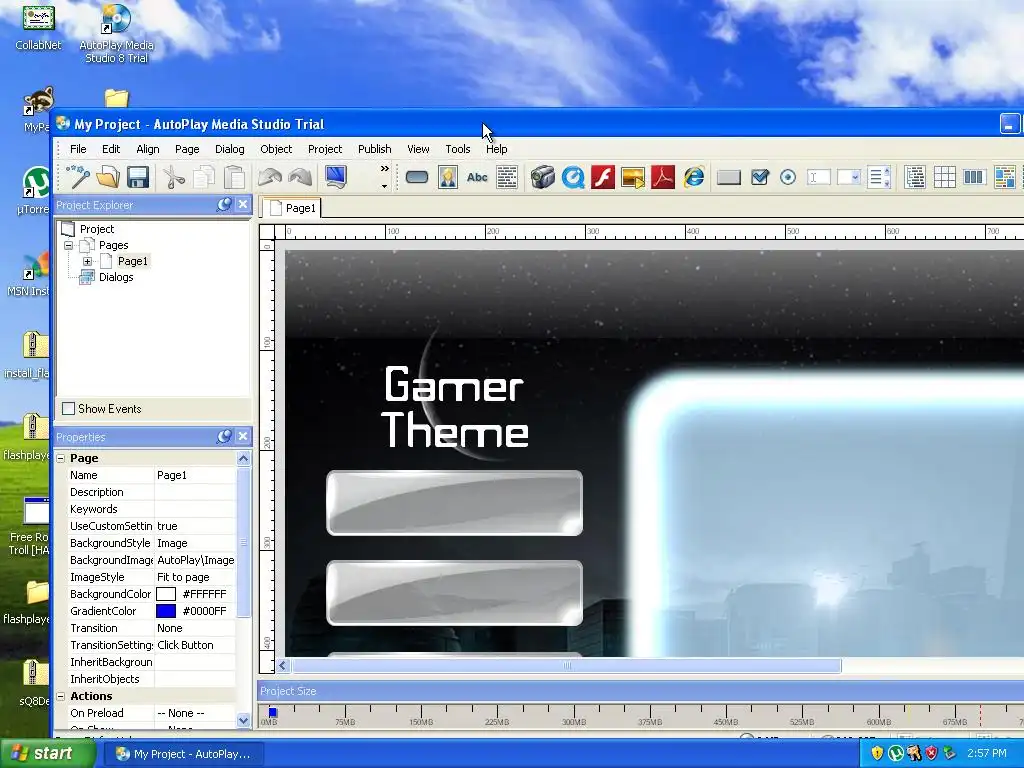Insert a Label object (Abc icon)
This screenshot has height=768, width=1024.
coord(477,177)
